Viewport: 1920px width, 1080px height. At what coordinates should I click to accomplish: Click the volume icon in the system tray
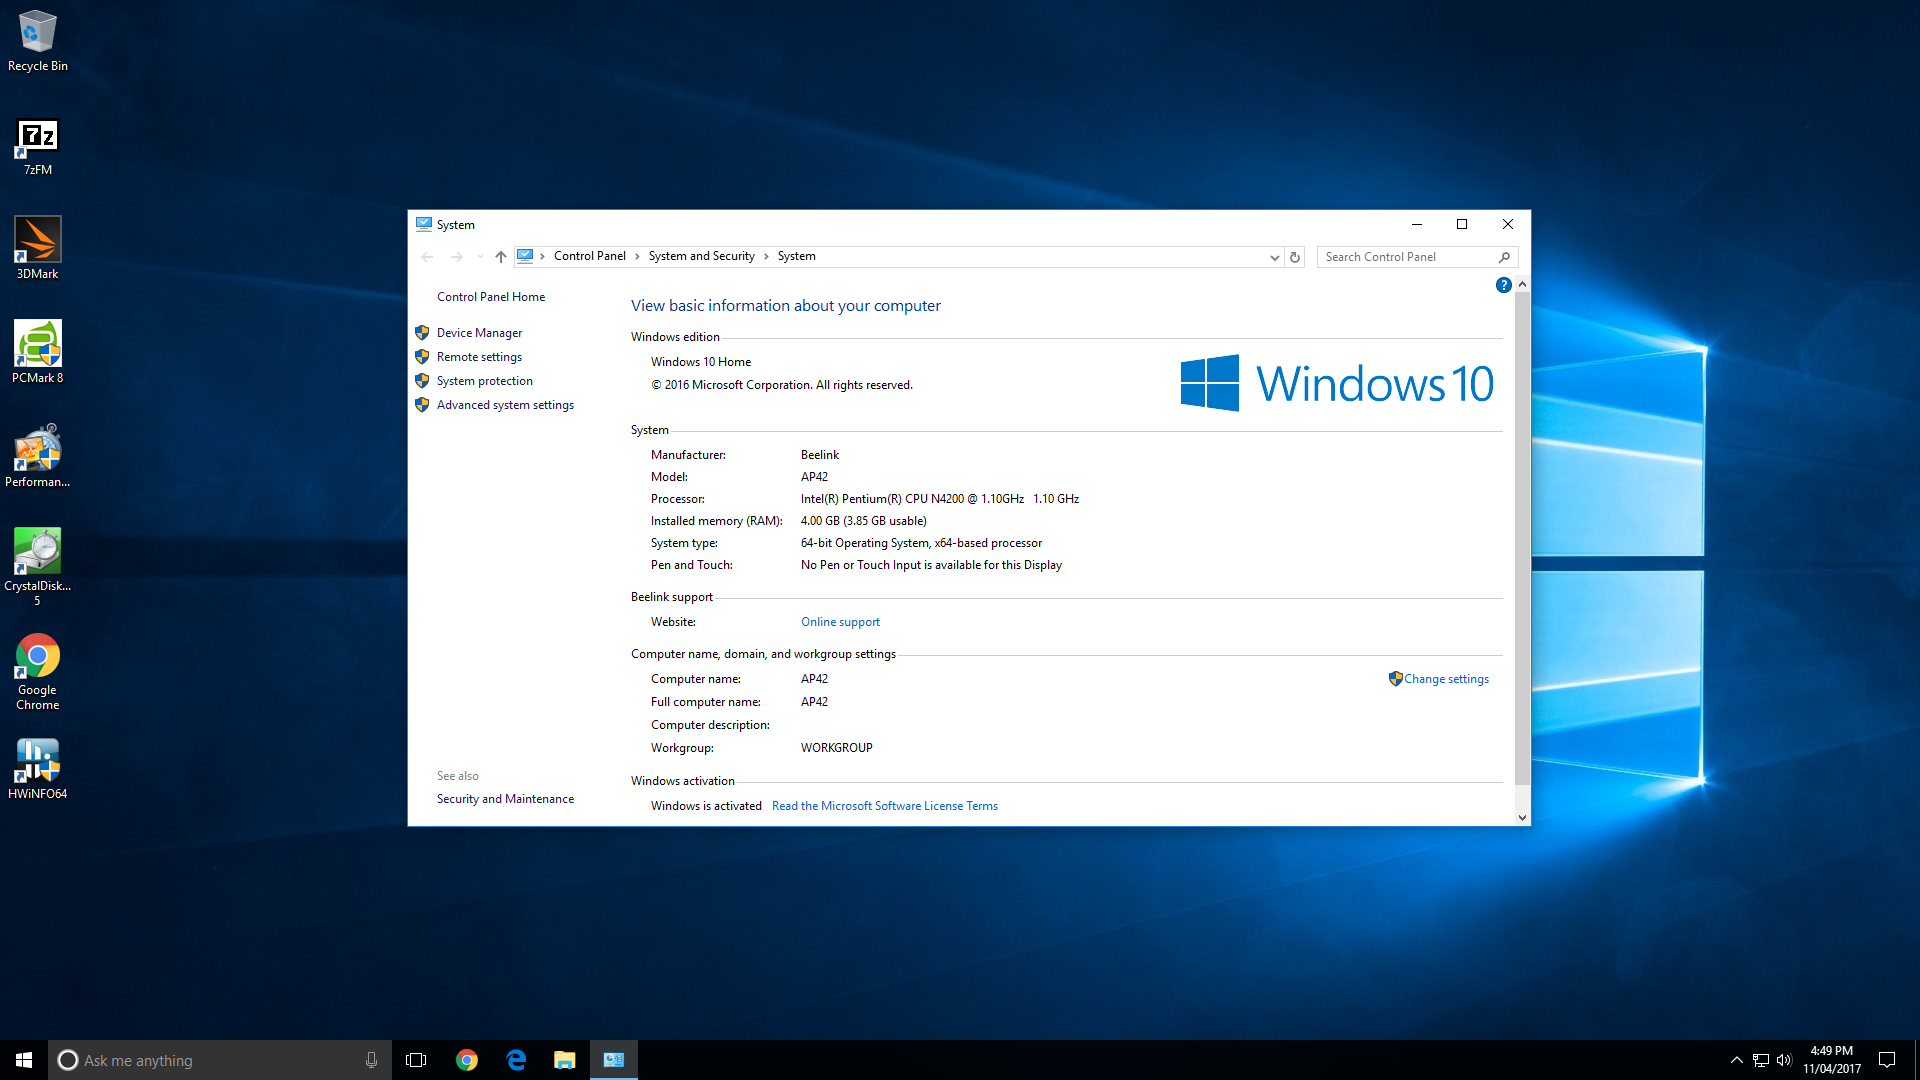point(1784,1060)
